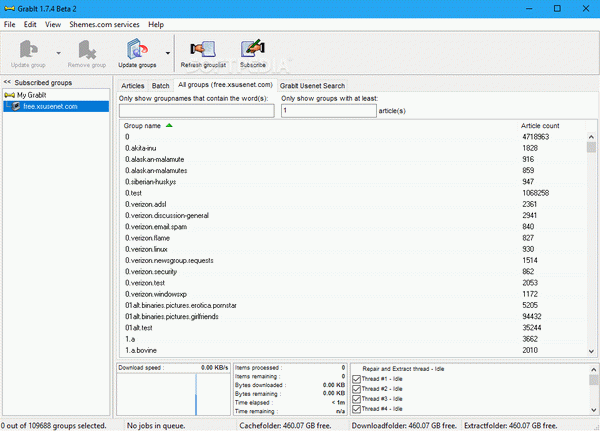The height and width of the screenshot is (431, 600).
Task: Click the My GrabIt tree icon
Action: 10,95
